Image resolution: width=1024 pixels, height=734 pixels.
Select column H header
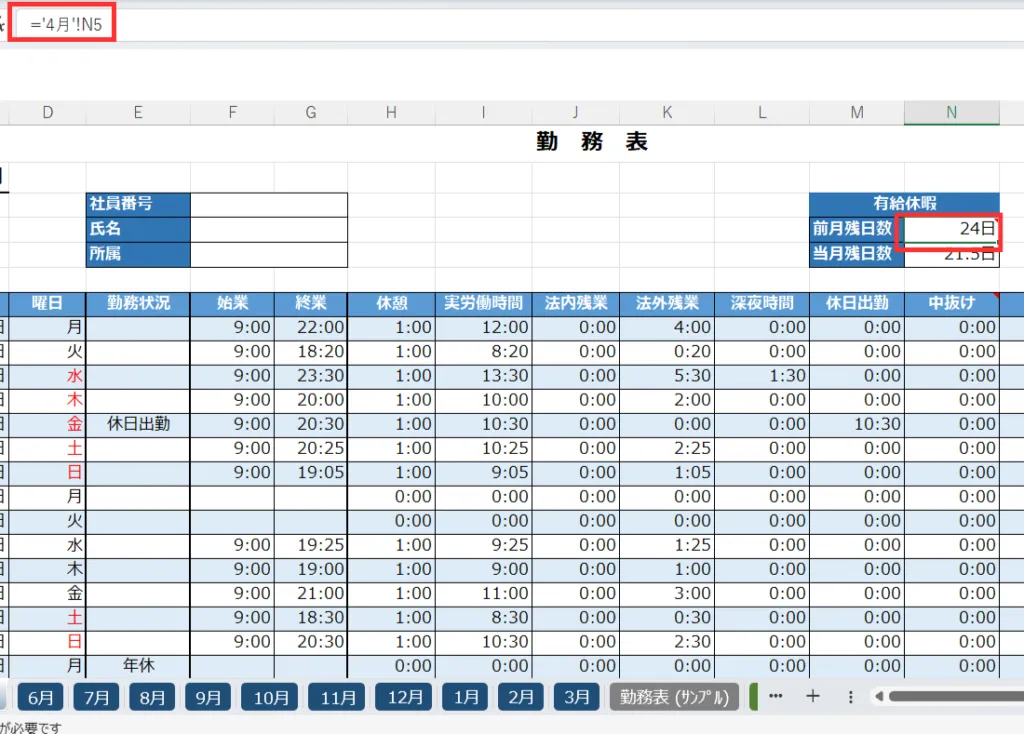(391, 113)
